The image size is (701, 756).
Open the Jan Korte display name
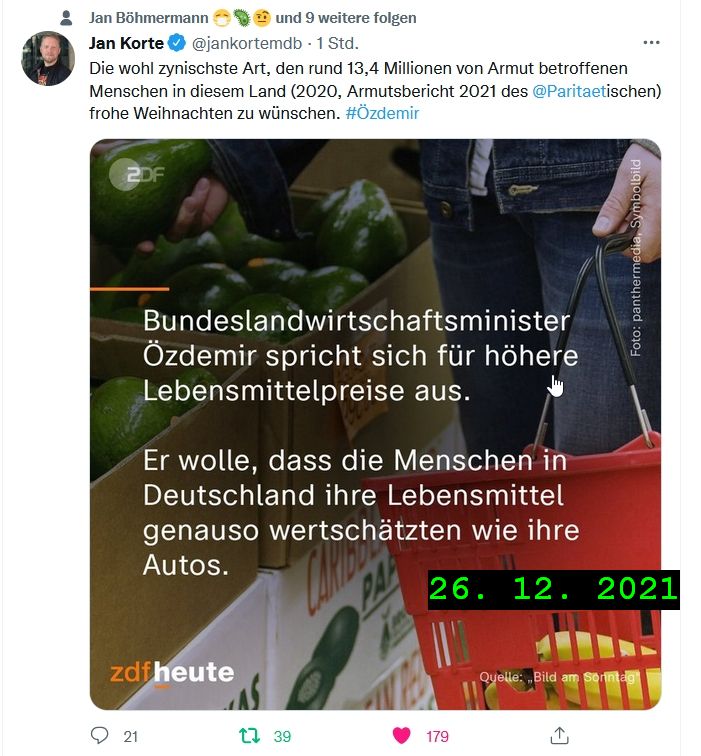coord(126,43)
